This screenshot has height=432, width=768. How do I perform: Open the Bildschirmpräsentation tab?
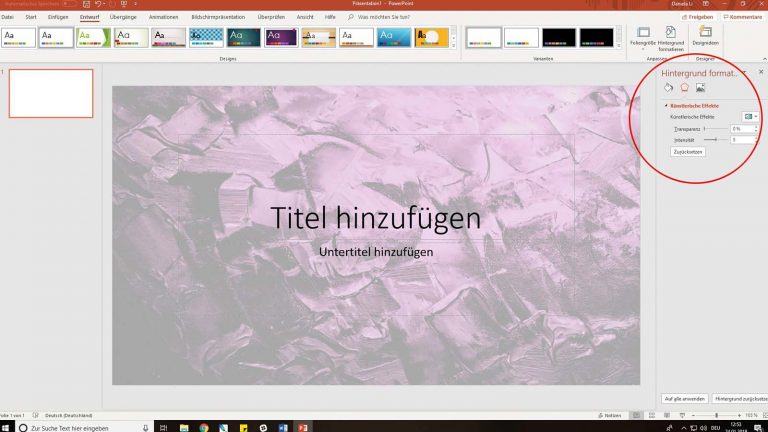pyautogui.click(x=218, y=17)
